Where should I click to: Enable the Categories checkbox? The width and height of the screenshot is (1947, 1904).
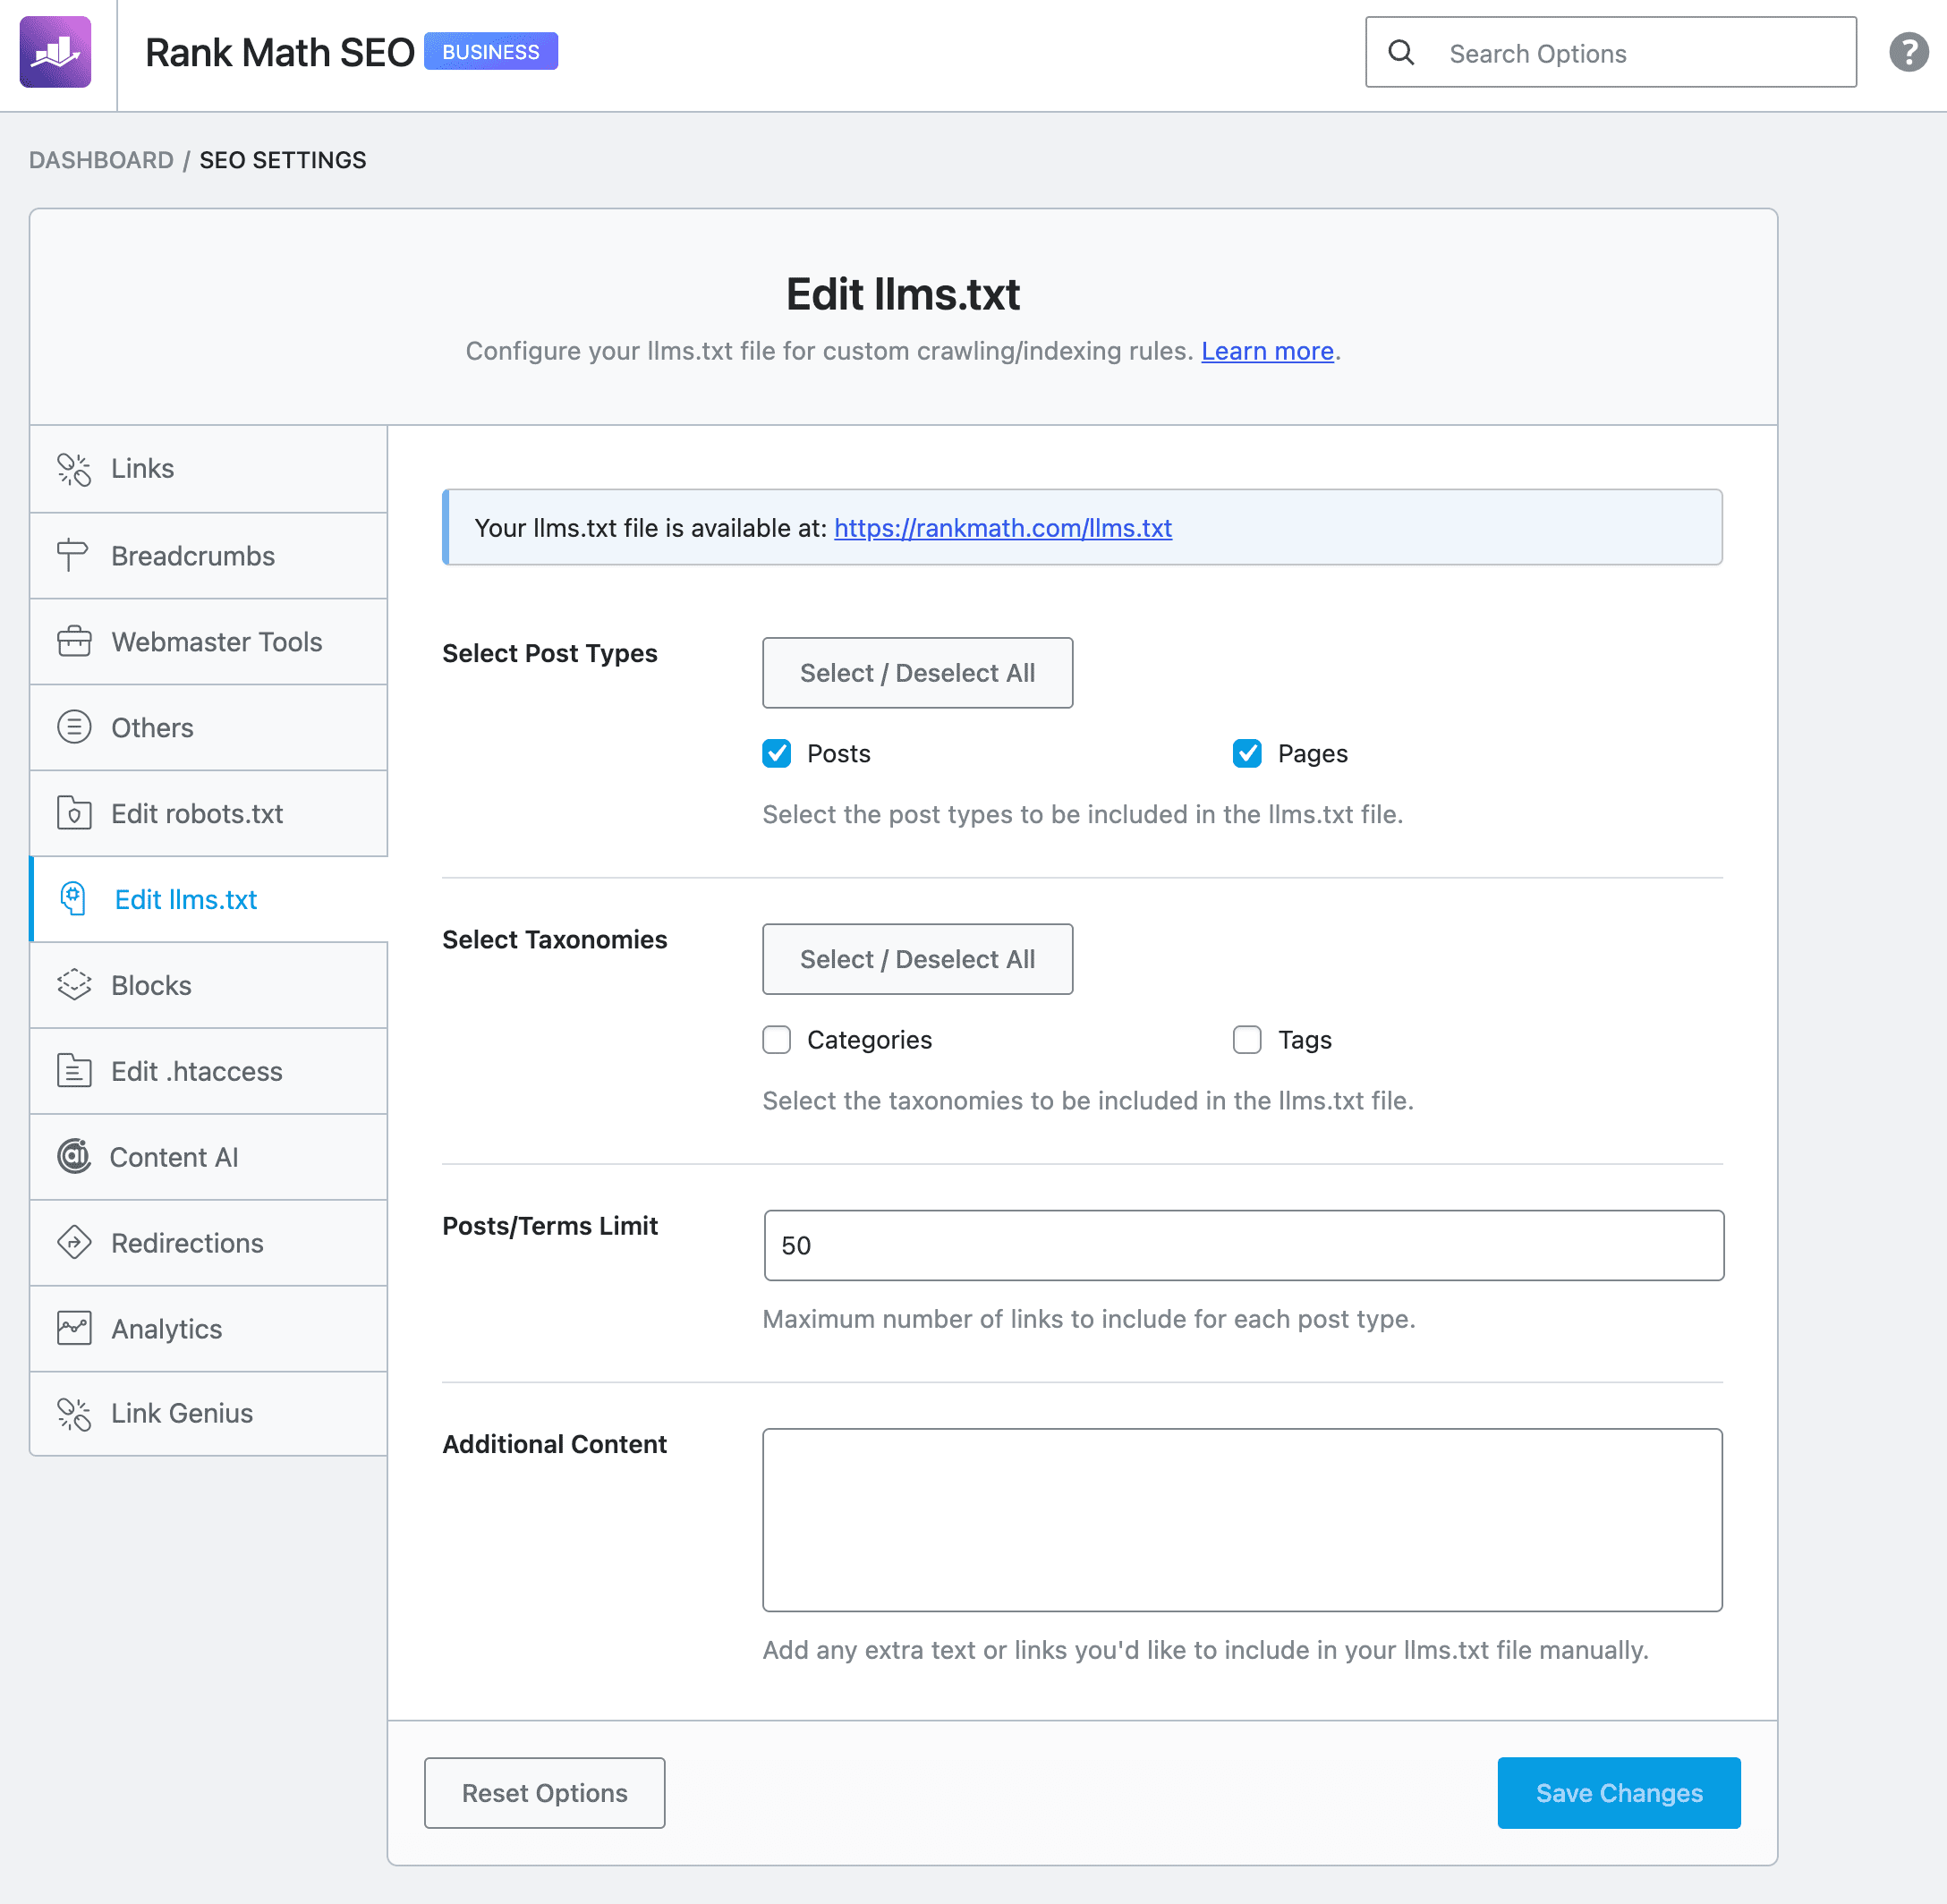point(777,1040)
